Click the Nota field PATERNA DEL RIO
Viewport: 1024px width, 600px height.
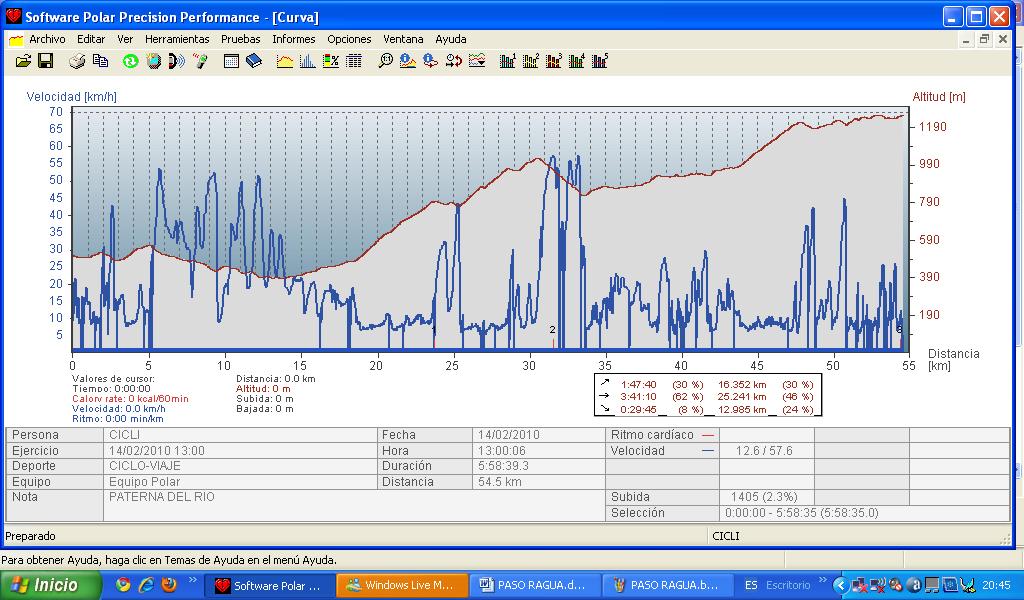(x=161, y=497)
